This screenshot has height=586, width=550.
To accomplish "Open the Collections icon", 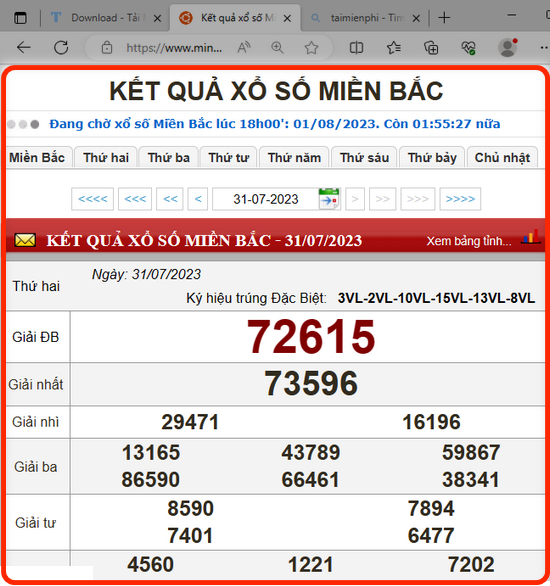I will 431,48.
